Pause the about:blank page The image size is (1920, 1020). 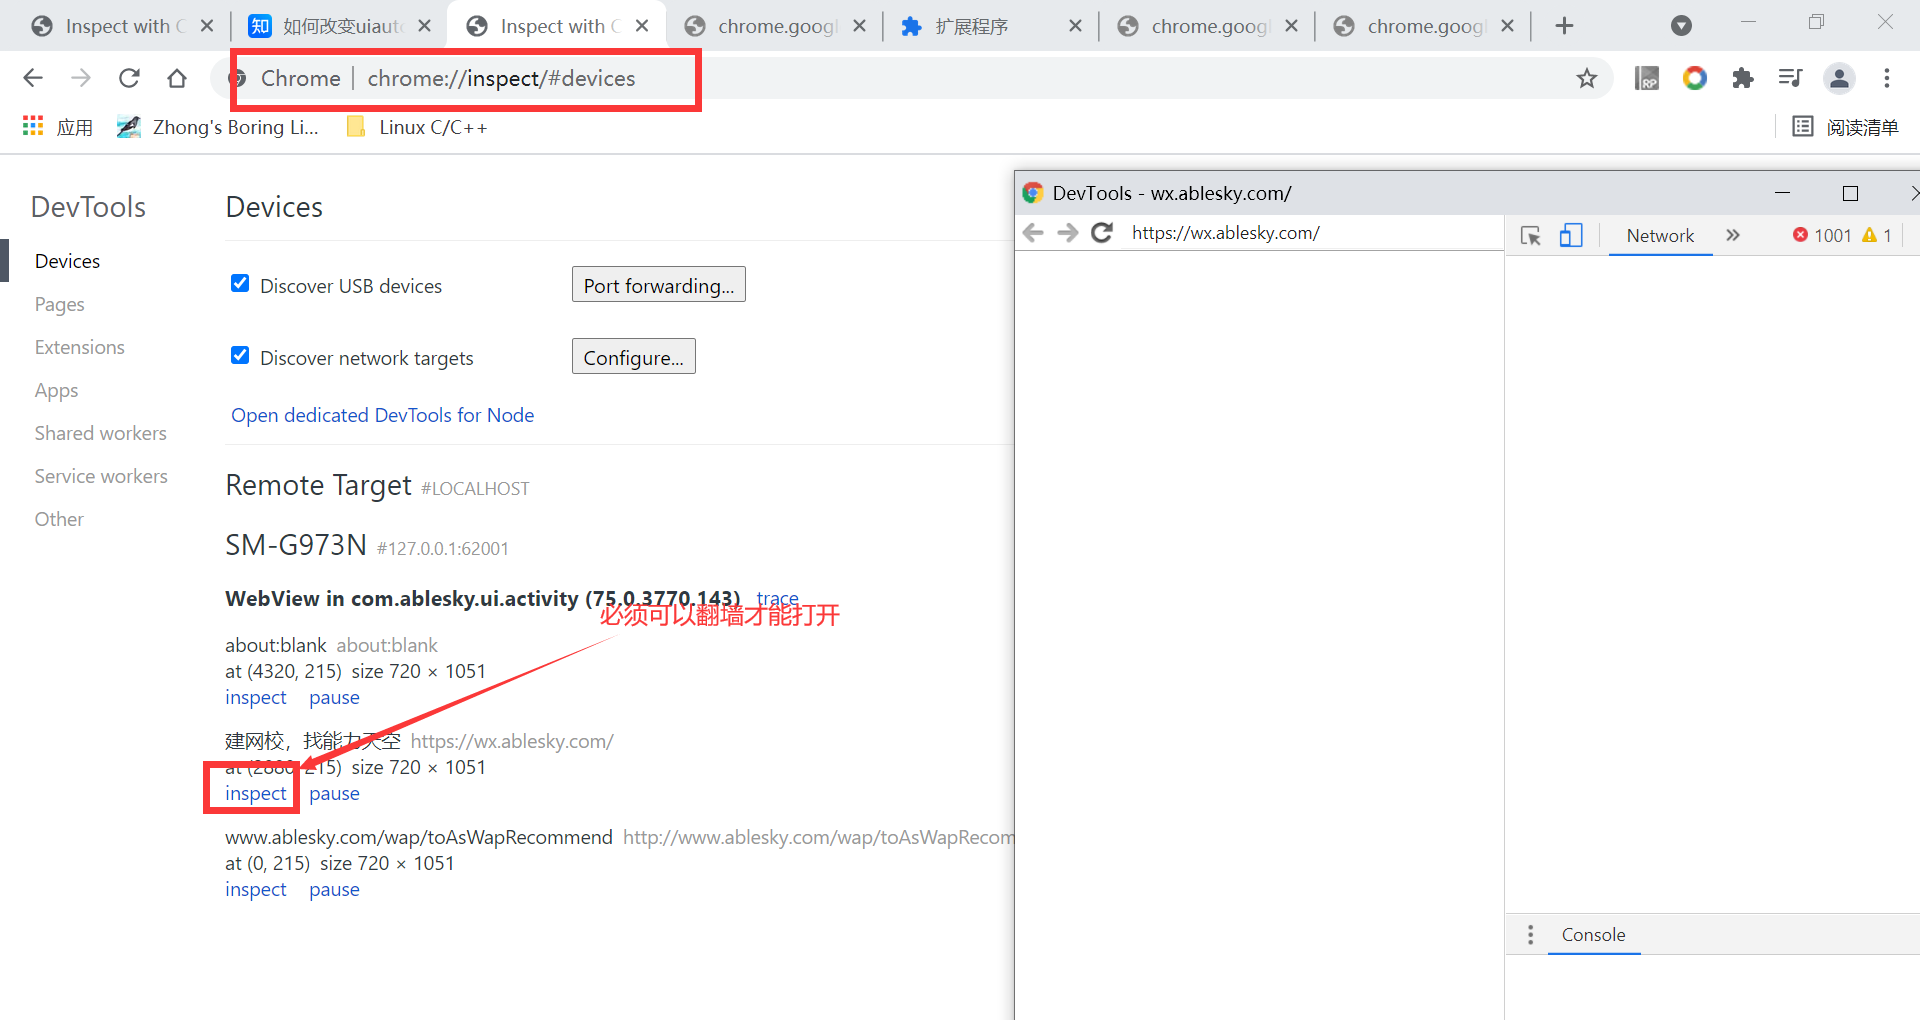pos(334,697)
